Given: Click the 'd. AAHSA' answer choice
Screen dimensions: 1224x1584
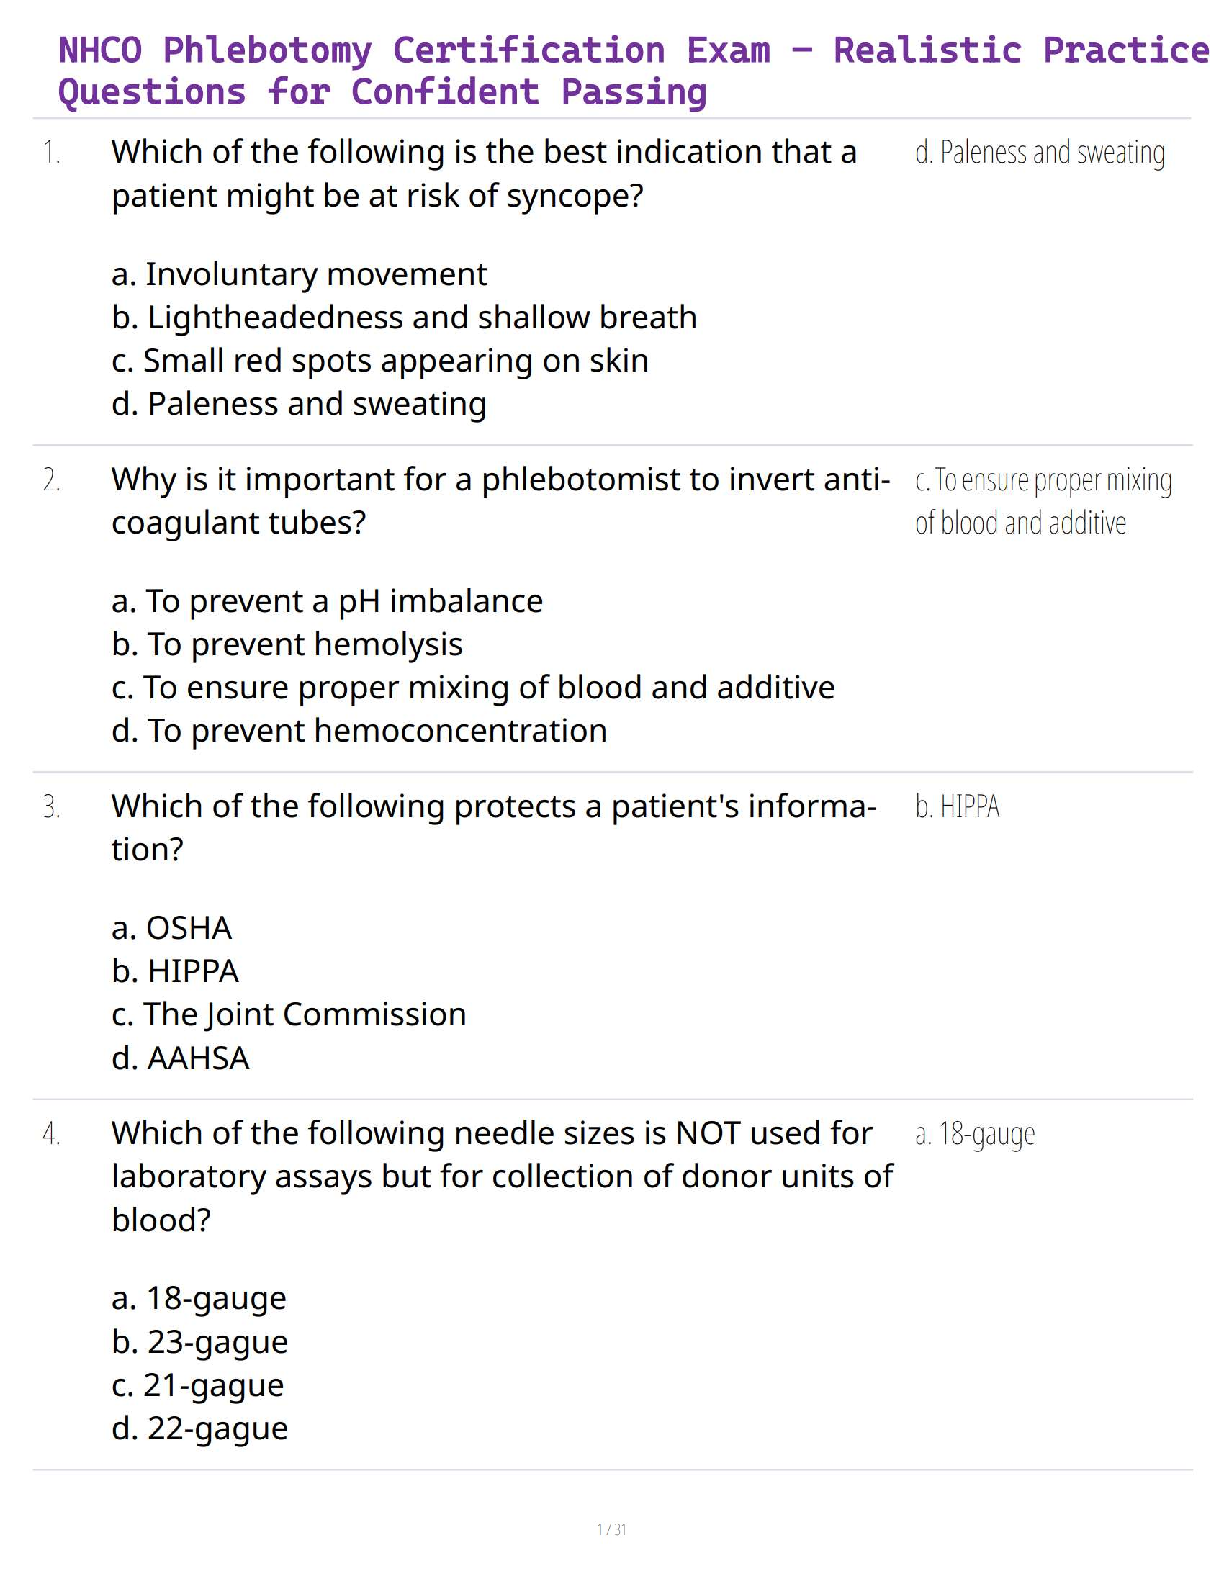Looking at the screenshot, I should 180,1058.
